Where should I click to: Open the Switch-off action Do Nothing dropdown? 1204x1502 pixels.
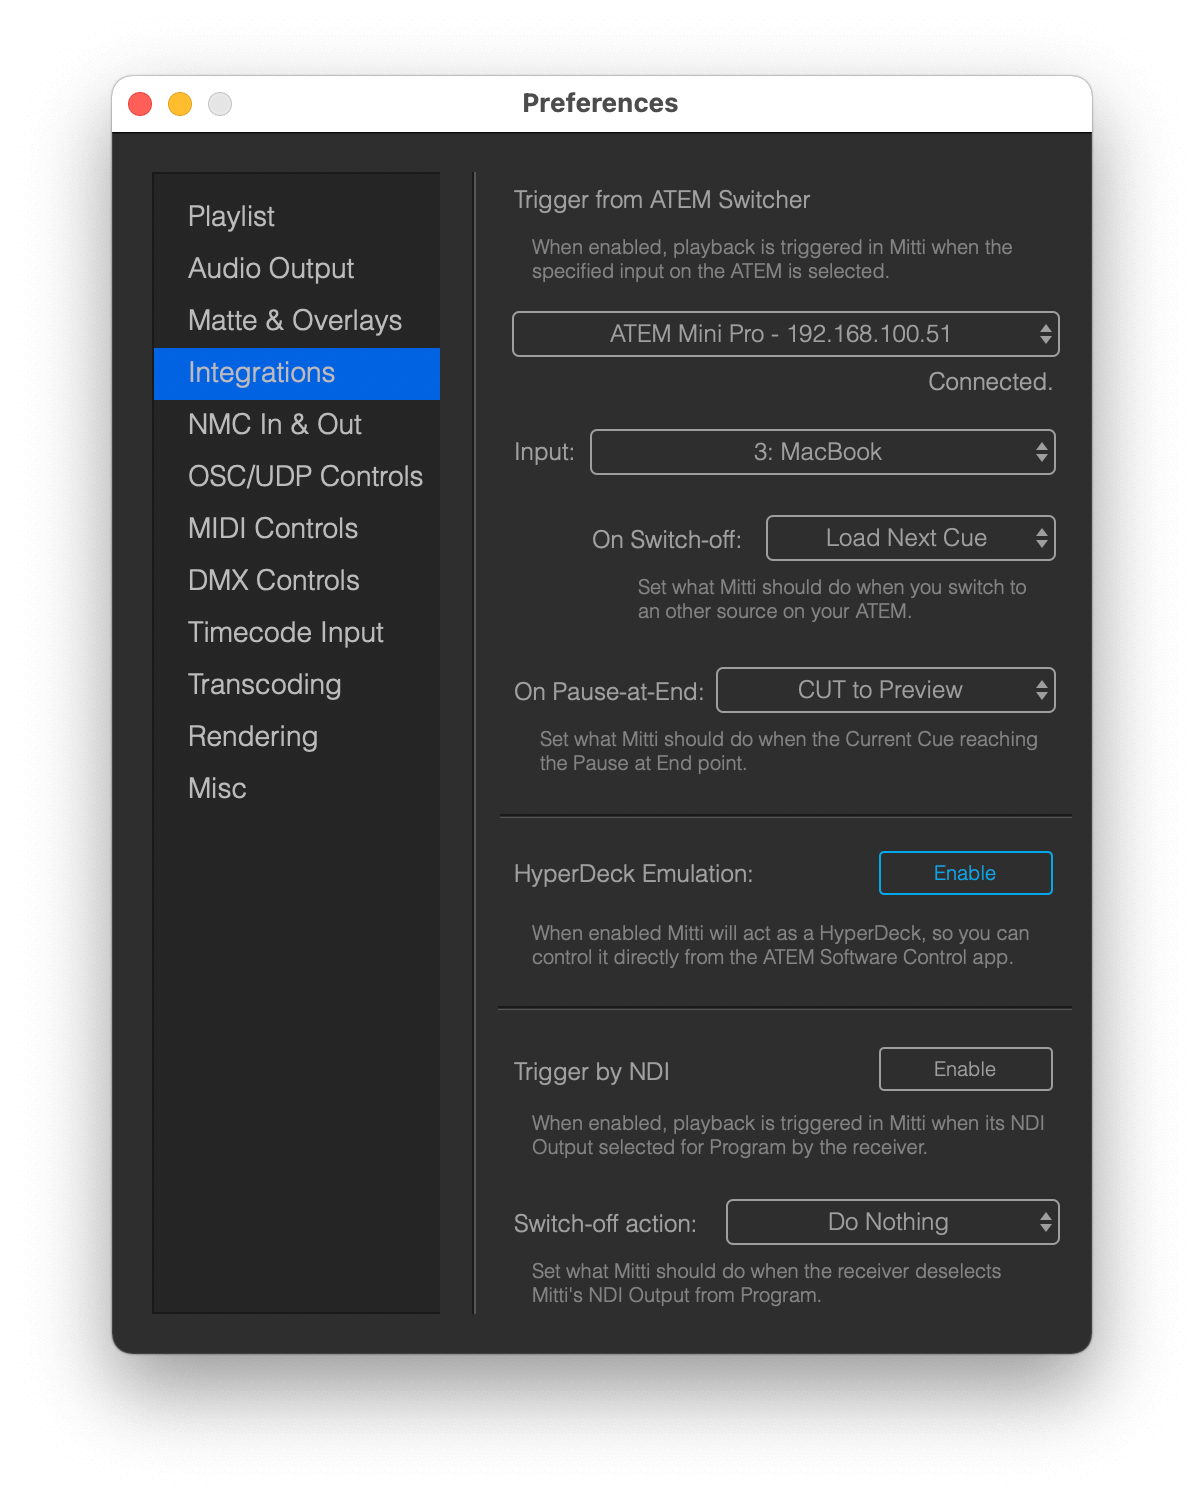coord(892,1222)
